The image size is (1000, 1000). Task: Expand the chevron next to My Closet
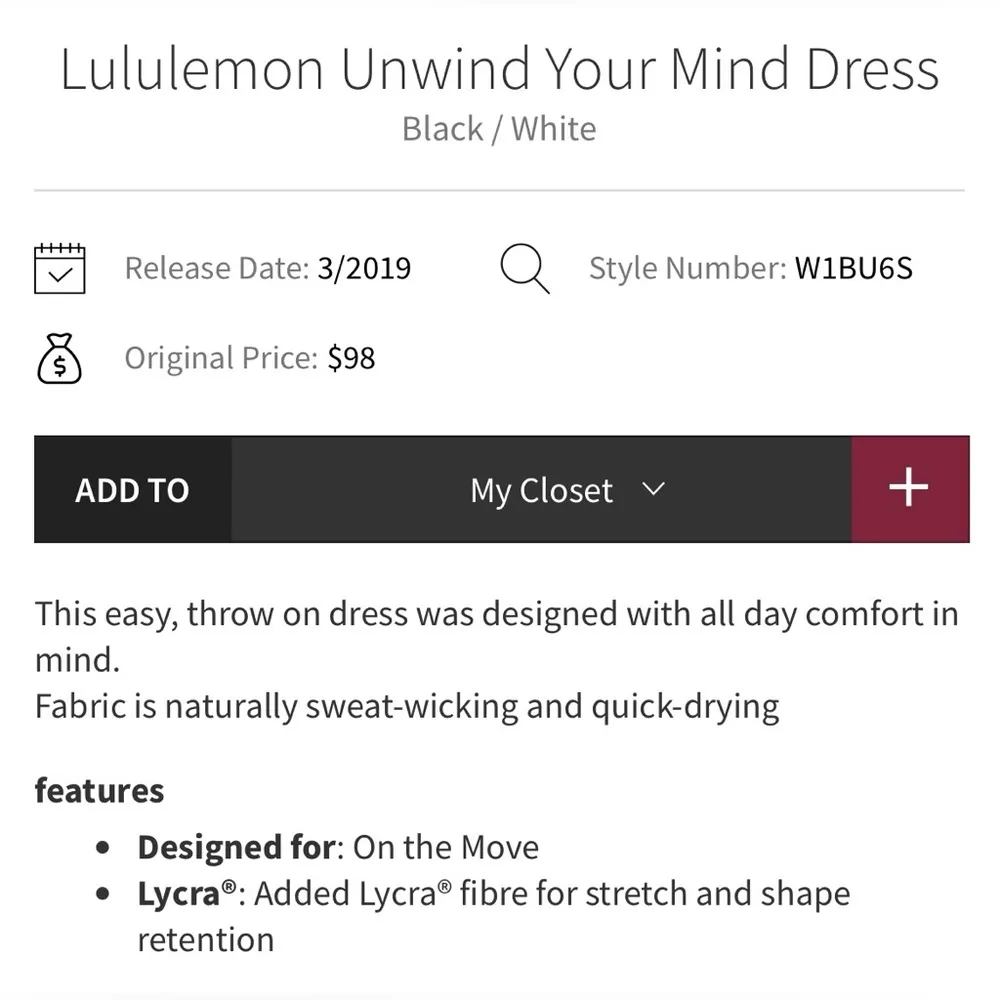(655, 490)
